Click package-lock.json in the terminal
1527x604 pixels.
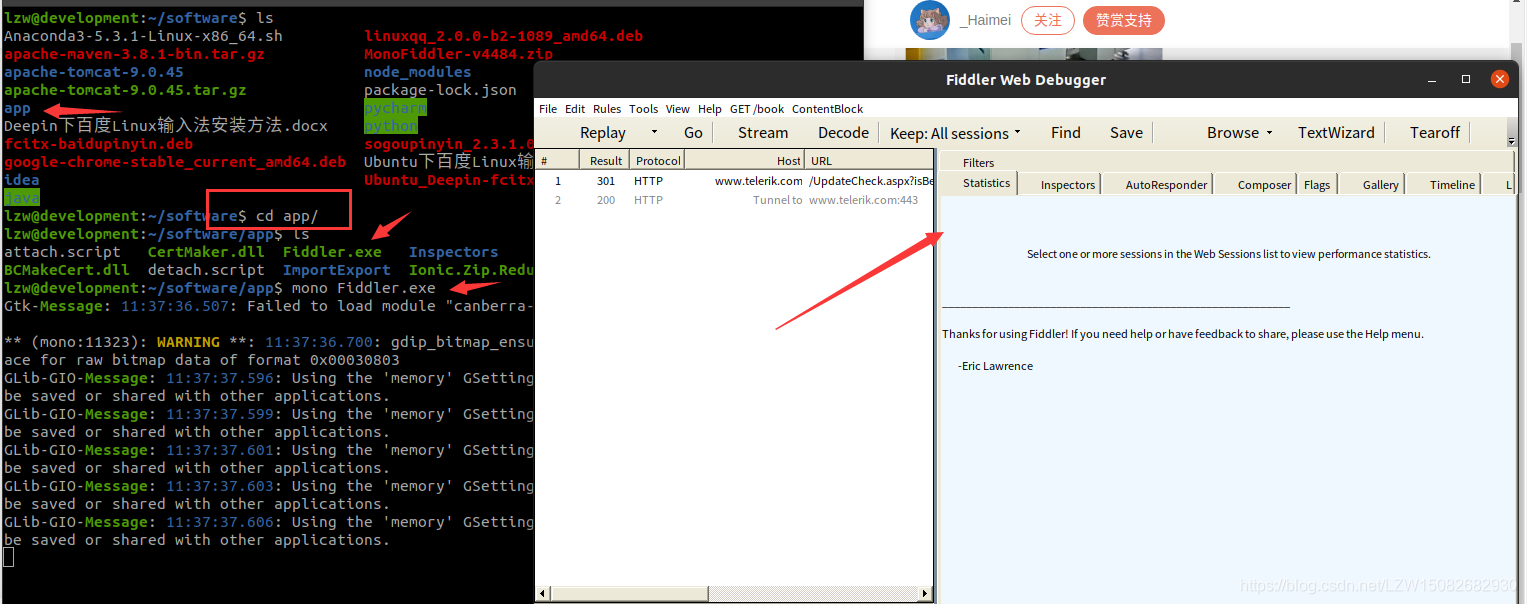440,90
